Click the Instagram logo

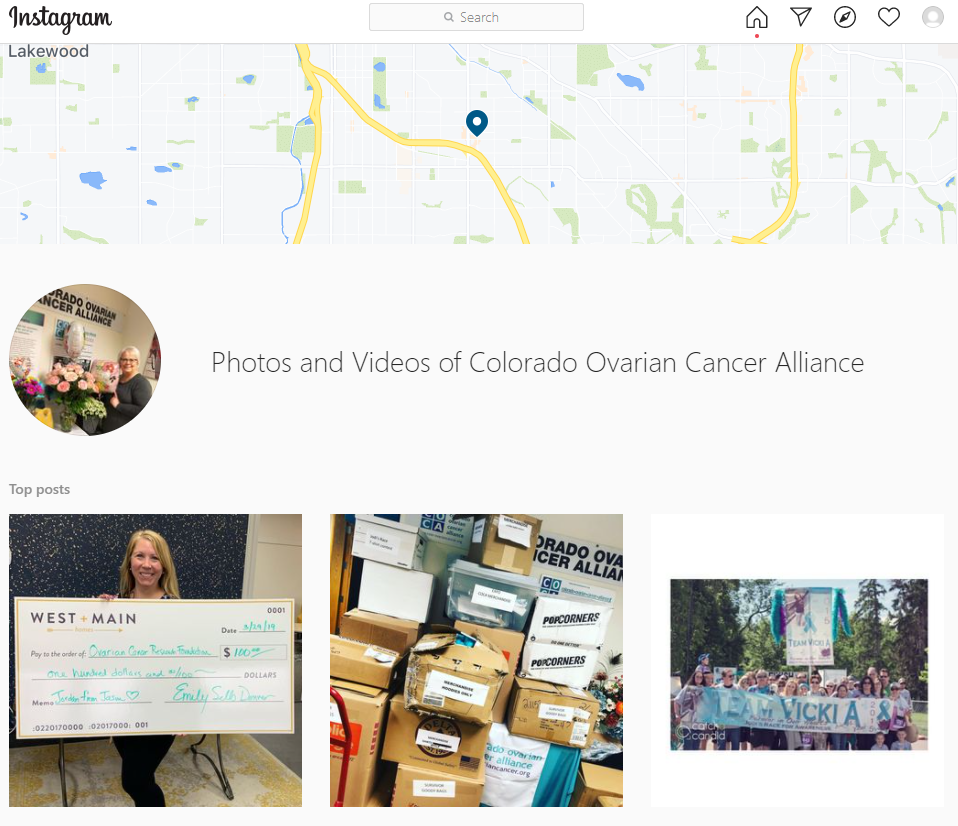60,19
